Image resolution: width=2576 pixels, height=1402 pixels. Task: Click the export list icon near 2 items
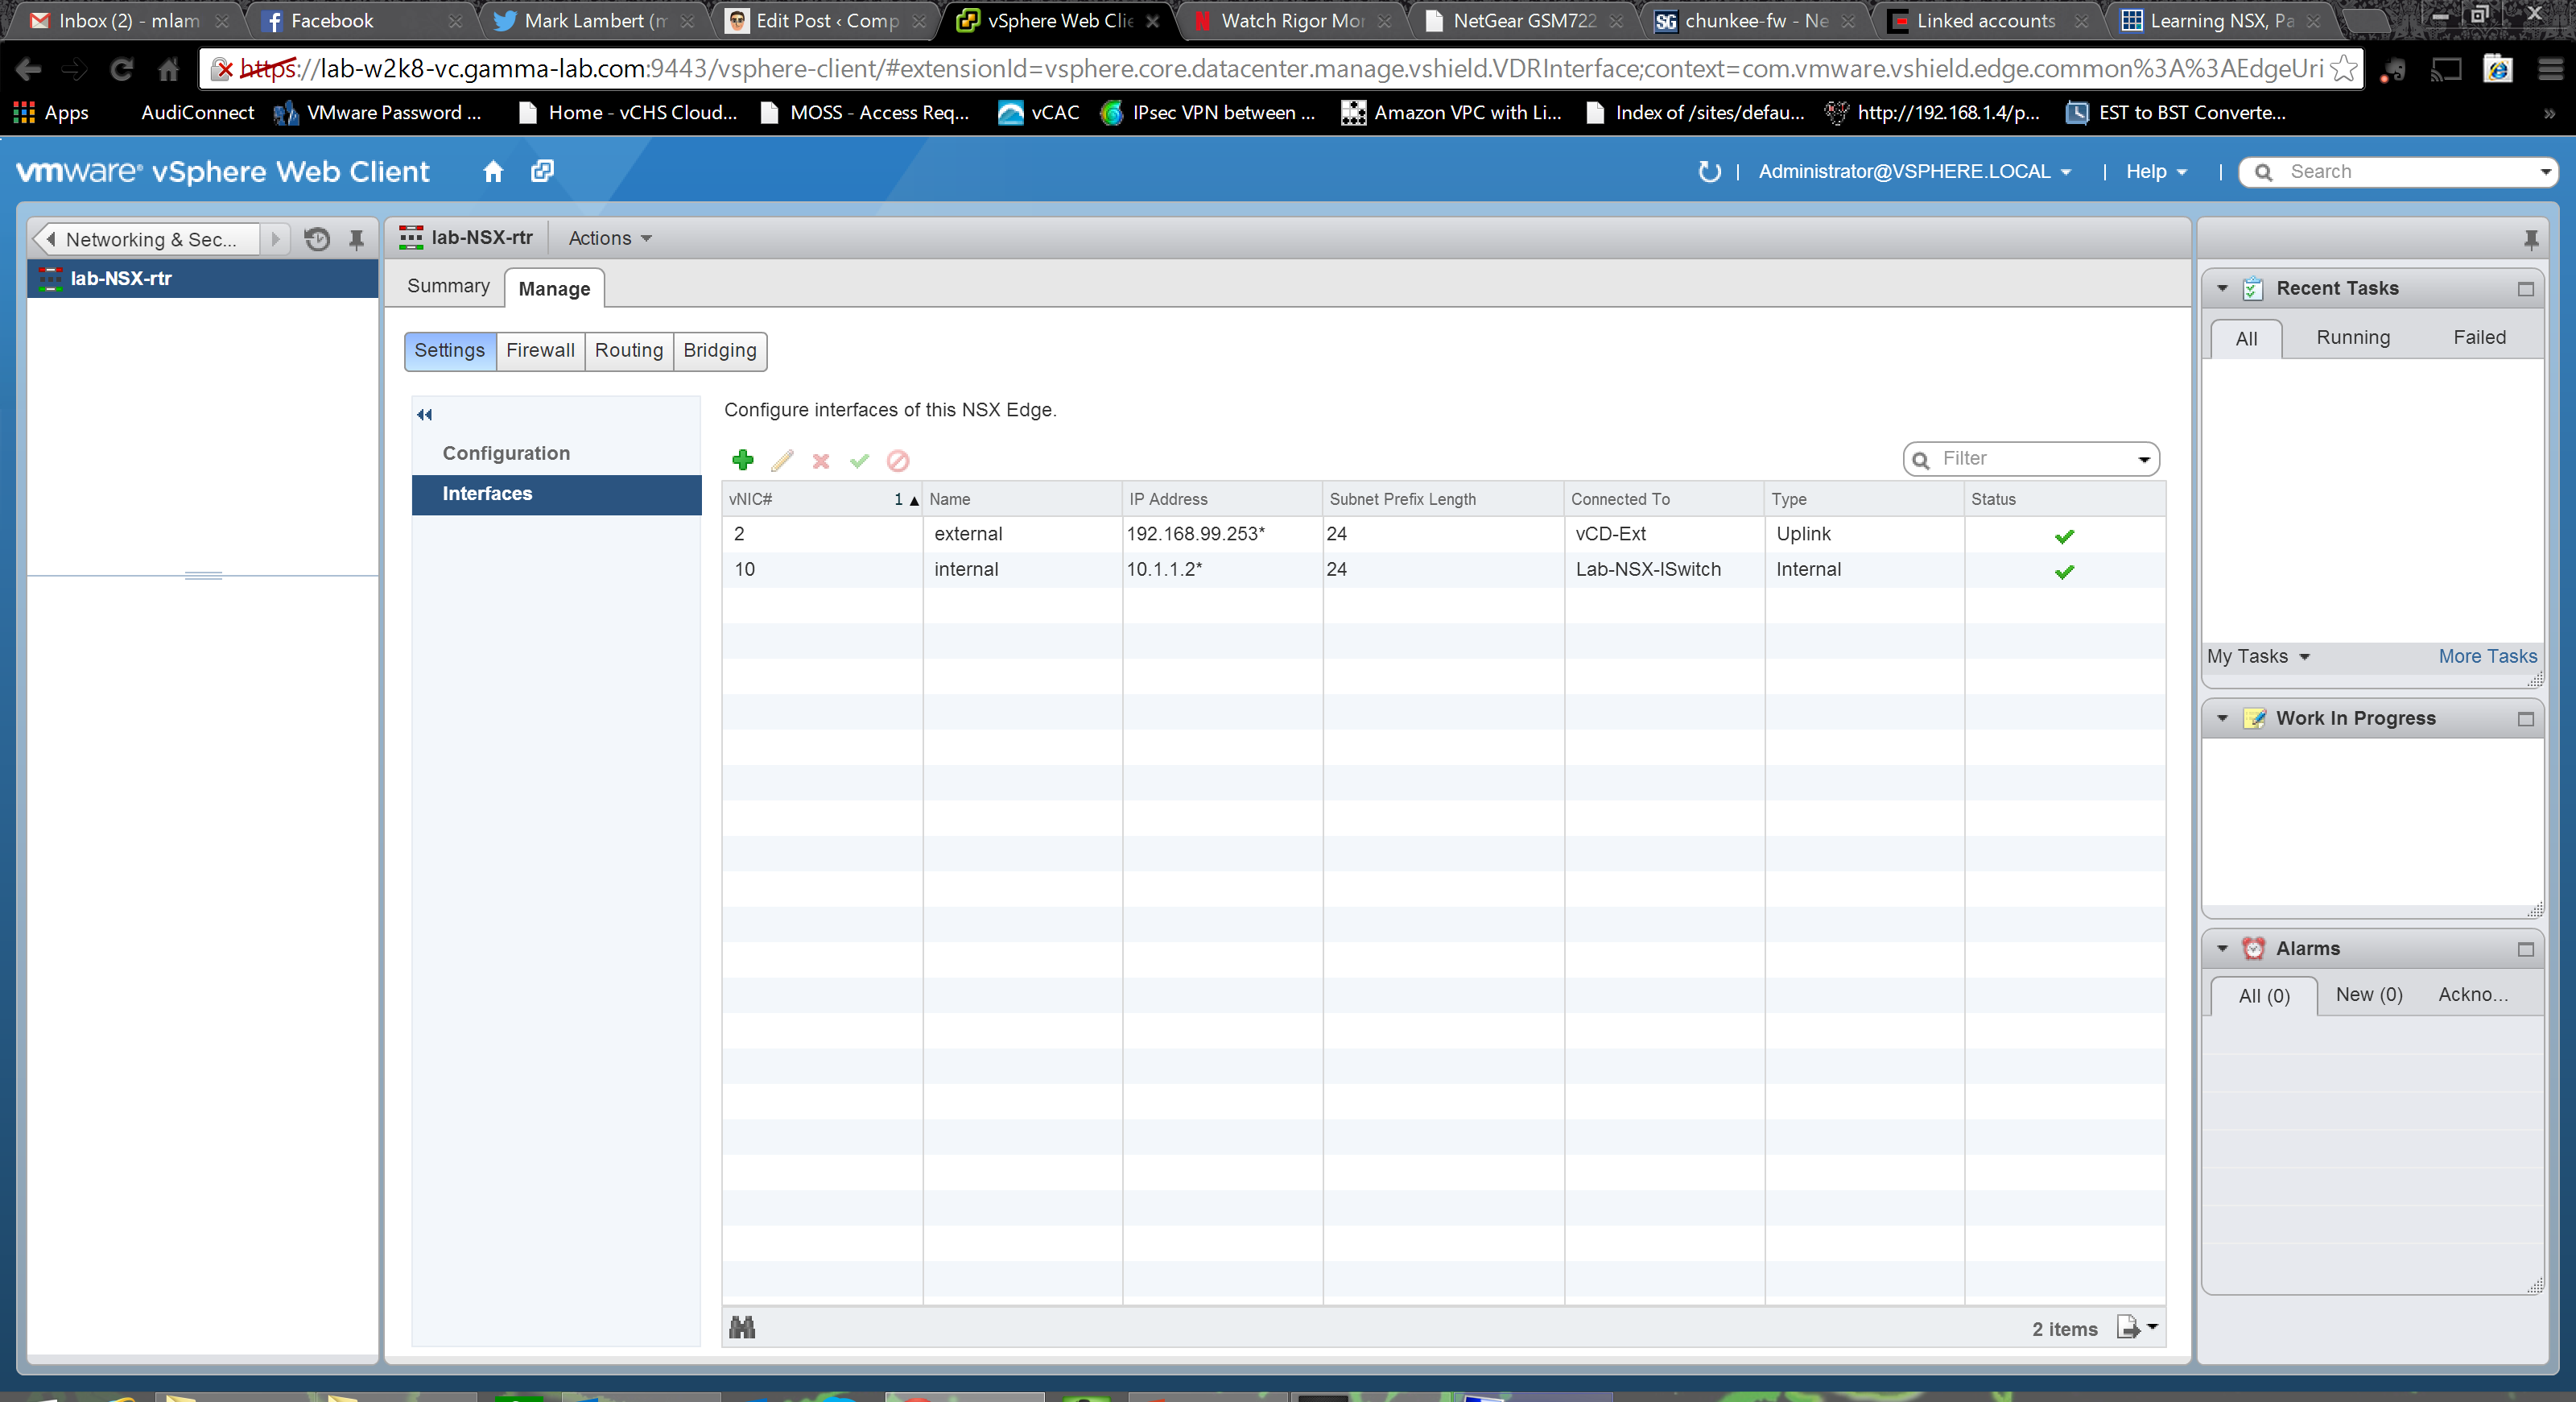click(x=2129, y=1328)
